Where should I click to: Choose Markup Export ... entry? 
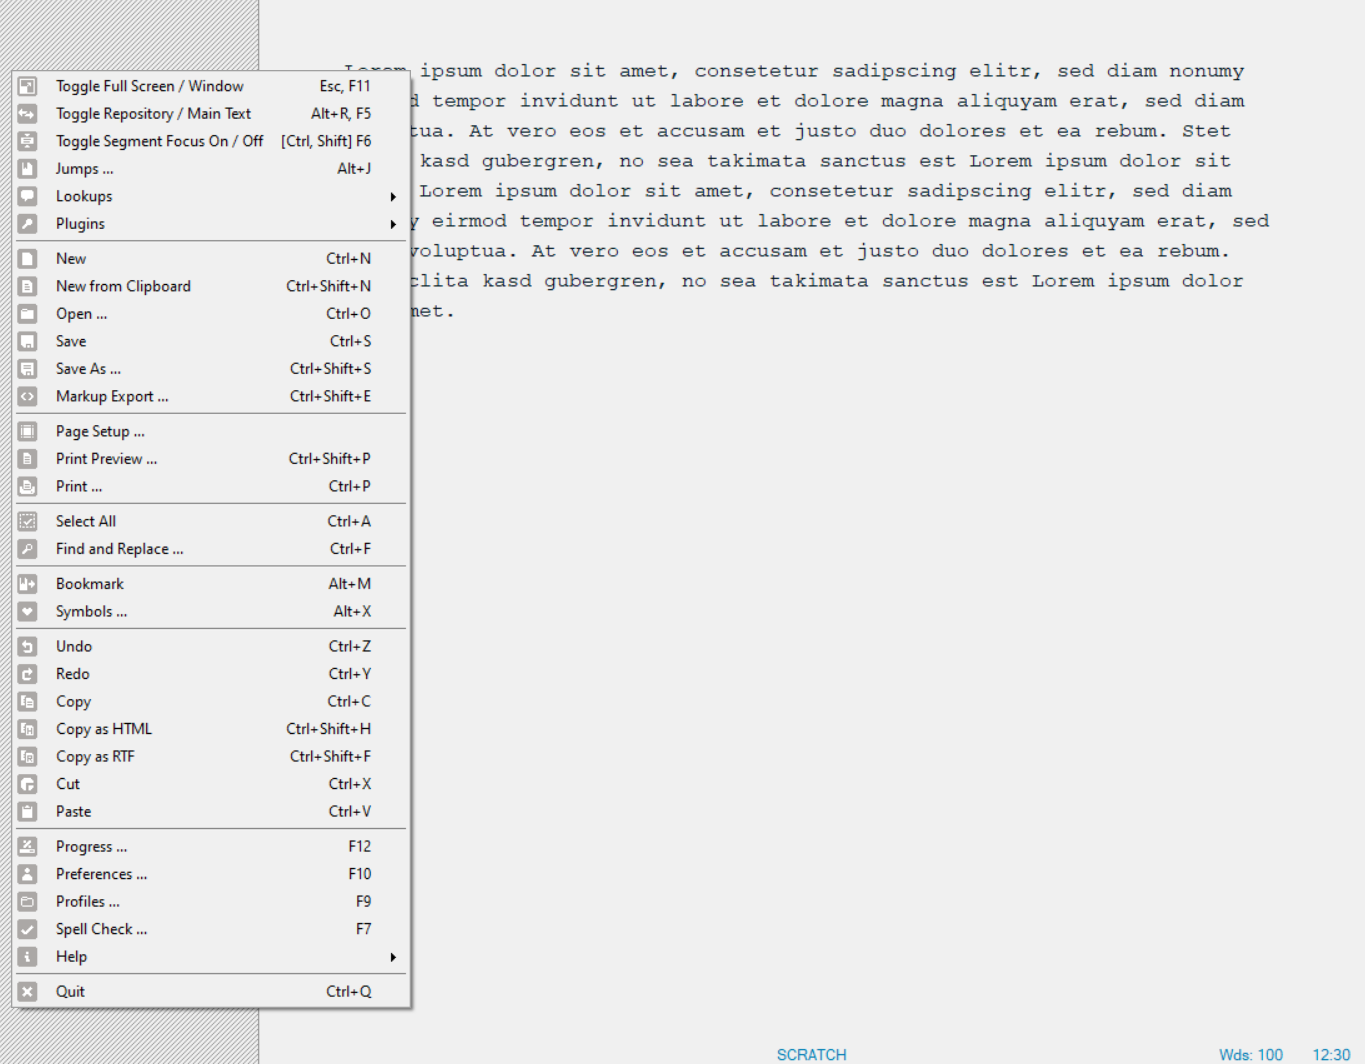(211, 396)
